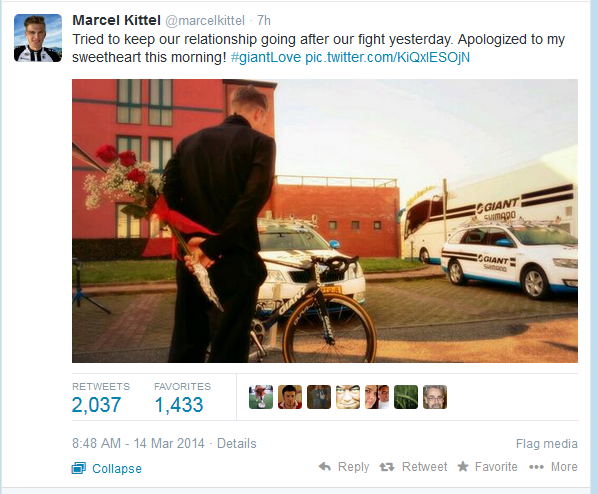The image size is (598, 494).
Task: Click the retweeter avatar with glasses and beard
Action: click(435, 397)
